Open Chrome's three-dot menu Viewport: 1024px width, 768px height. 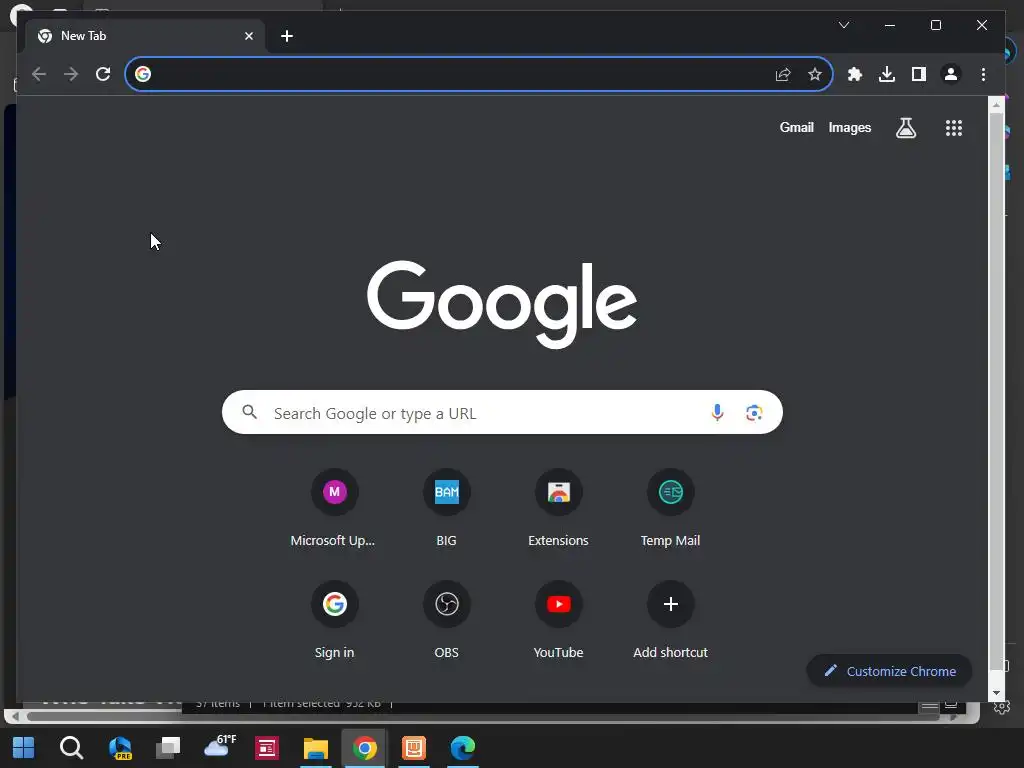(x=983, y=74)
